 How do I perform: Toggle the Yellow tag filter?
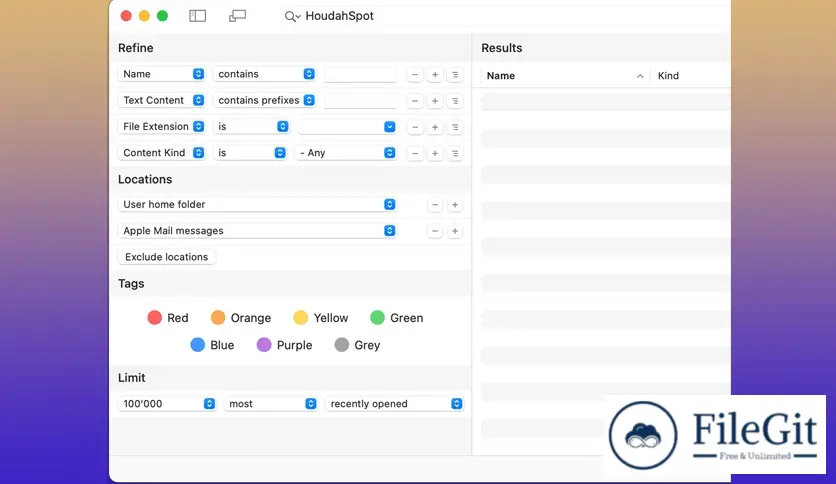pos(320,318)
